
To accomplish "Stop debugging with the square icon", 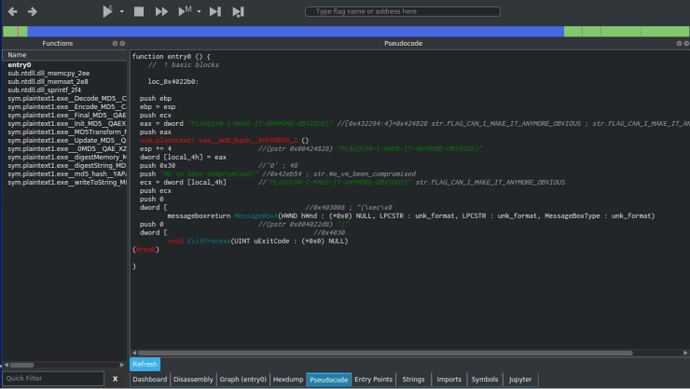I will coord(139,11).
